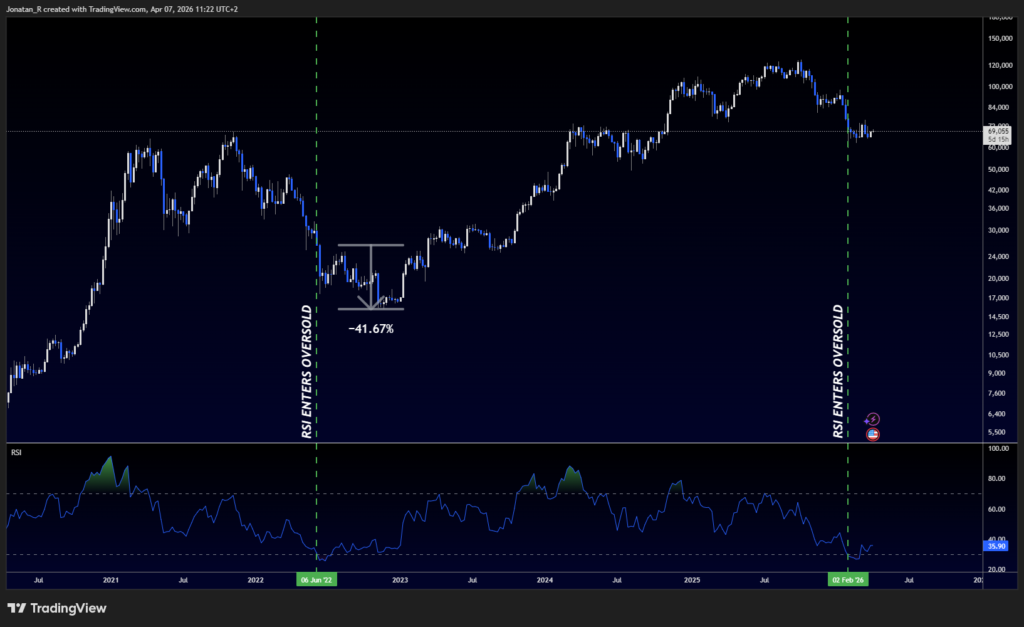The width and height of the screenshot is (1024, 627).
Task: Select the RSI pane title label
Action: pyautogui.click(x=18, y=453)
